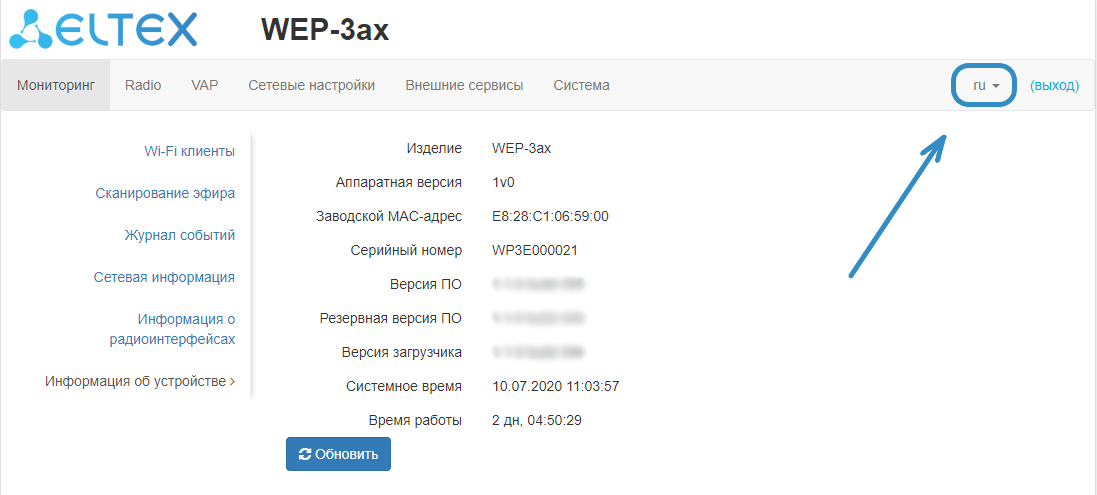
Task: Open the Мониторинг tab
Action: [56, 86]
